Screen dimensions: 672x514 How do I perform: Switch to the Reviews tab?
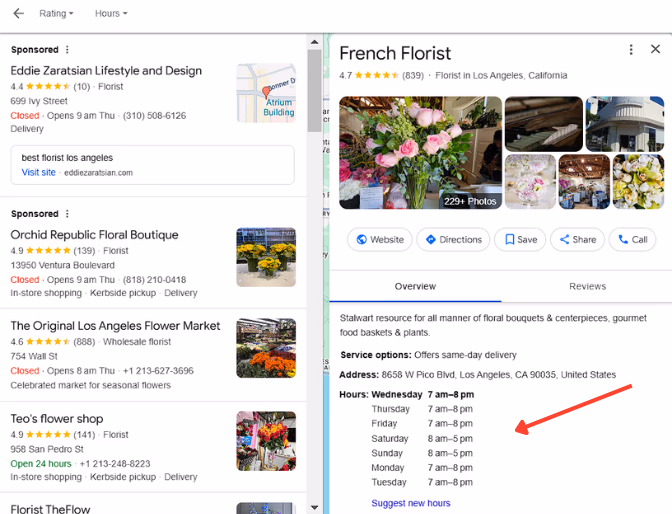coord(587,286)
